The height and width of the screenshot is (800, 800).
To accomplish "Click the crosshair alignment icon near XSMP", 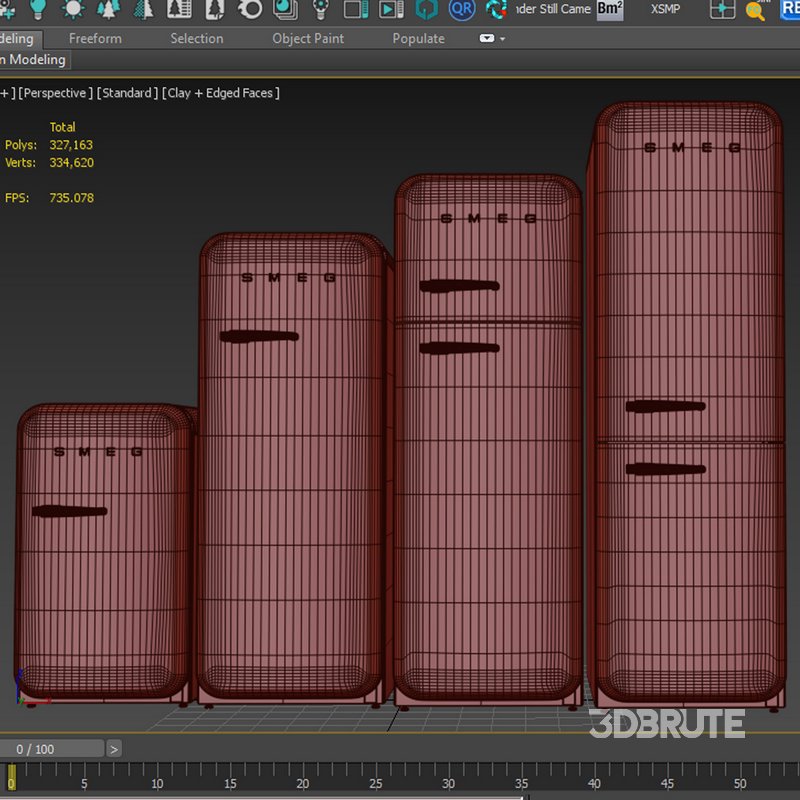I will 723,12.
